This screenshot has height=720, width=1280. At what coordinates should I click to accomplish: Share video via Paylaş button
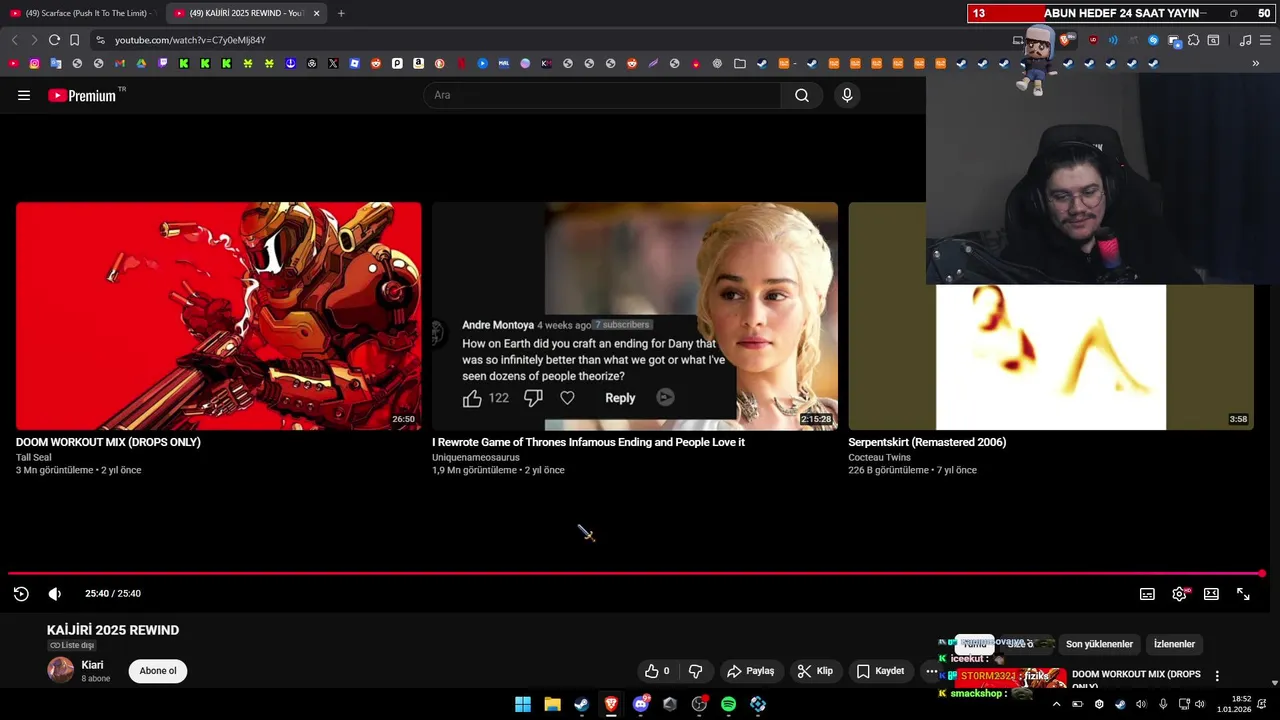(x=751, y=671)
